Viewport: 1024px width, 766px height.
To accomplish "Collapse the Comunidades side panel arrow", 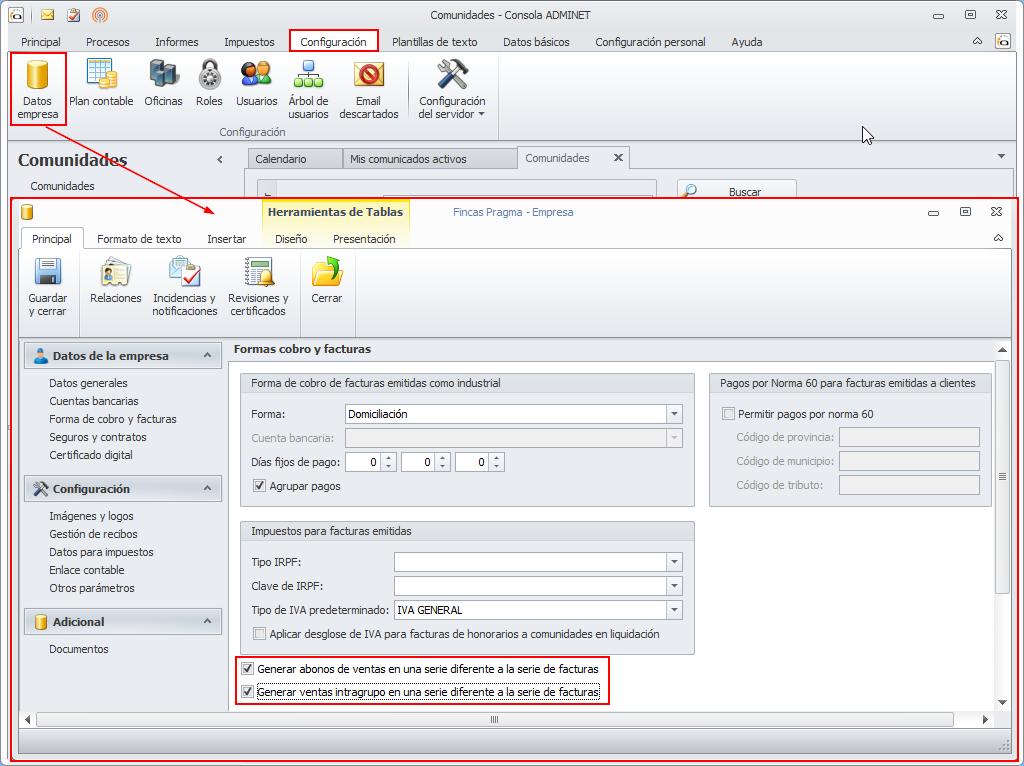I will coord(220,159).
